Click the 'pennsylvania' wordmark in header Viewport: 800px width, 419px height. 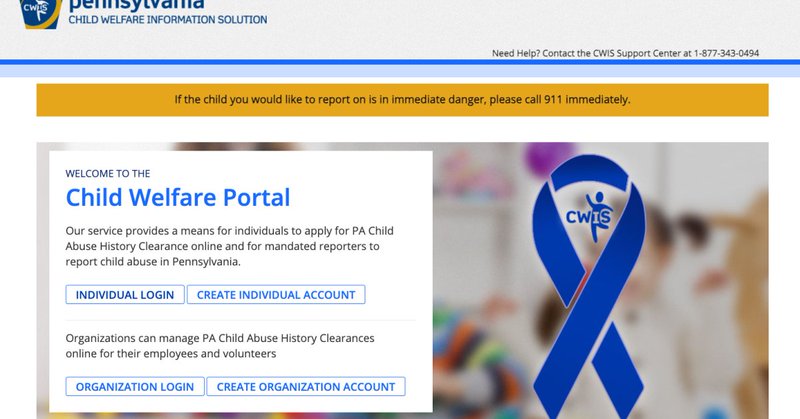(136, 5)
